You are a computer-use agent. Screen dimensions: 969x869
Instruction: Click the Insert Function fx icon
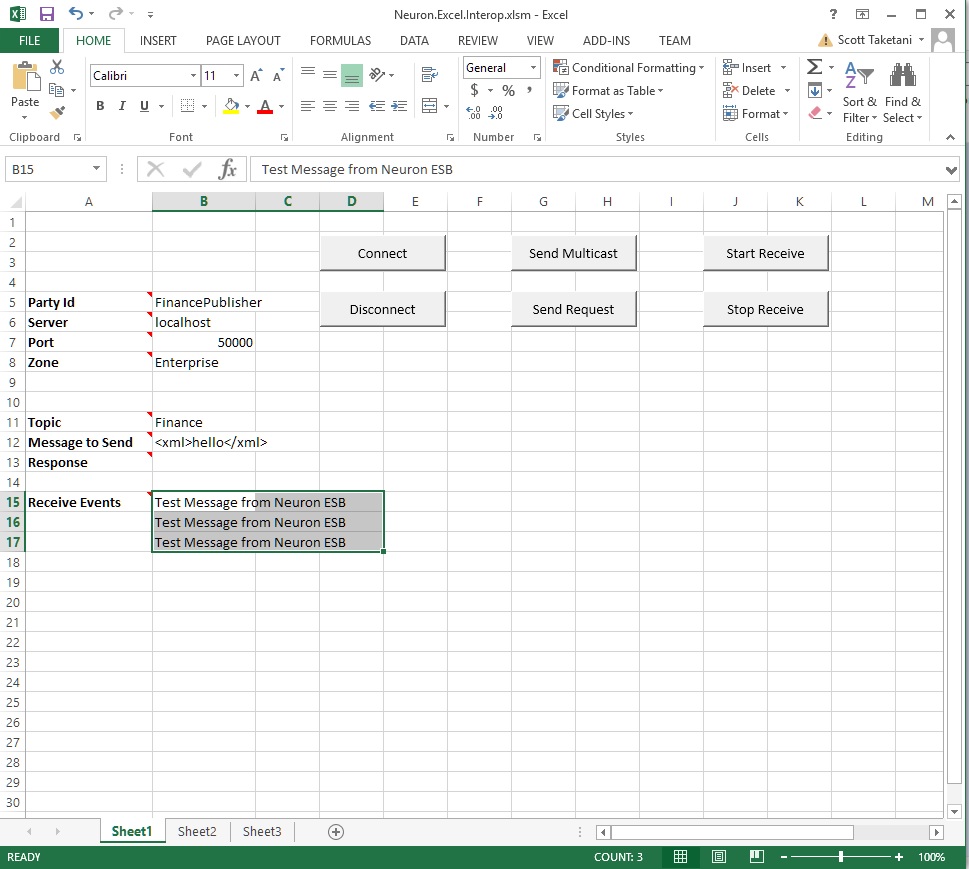227,169
